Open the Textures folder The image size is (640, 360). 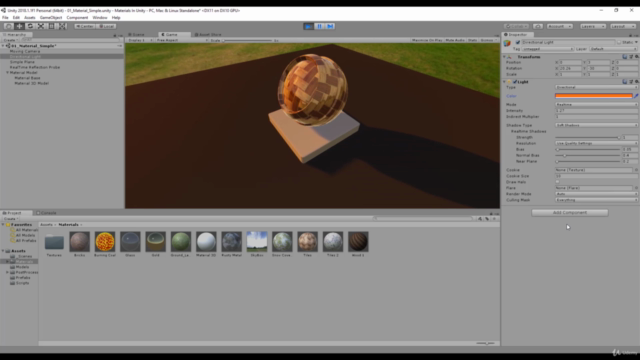pyautogui.click(x=54, y=242)
